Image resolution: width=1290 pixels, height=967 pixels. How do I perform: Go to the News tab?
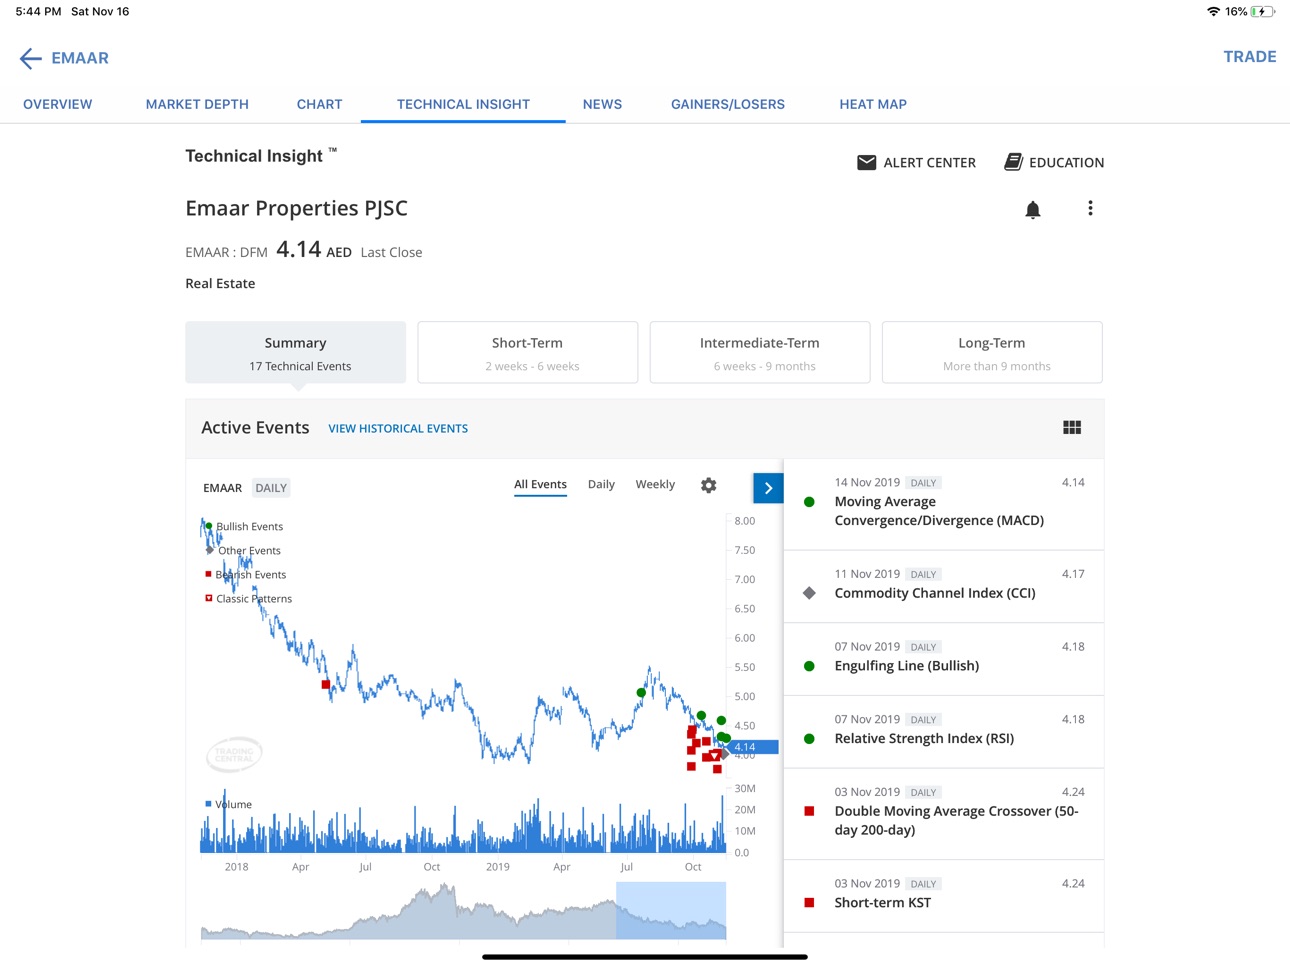pos(602,104)
